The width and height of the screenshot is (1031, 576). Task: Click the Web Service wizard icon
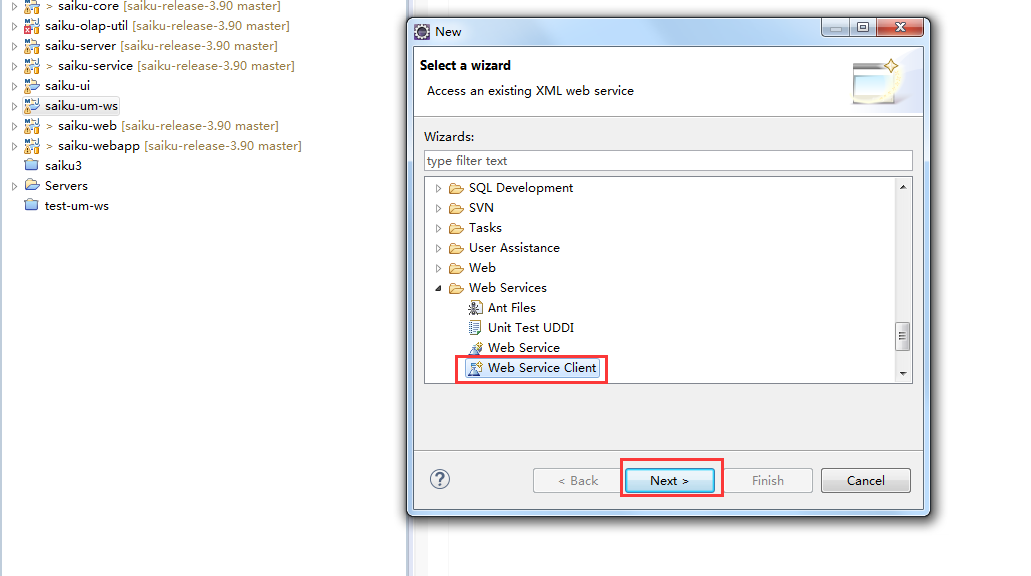475,348
